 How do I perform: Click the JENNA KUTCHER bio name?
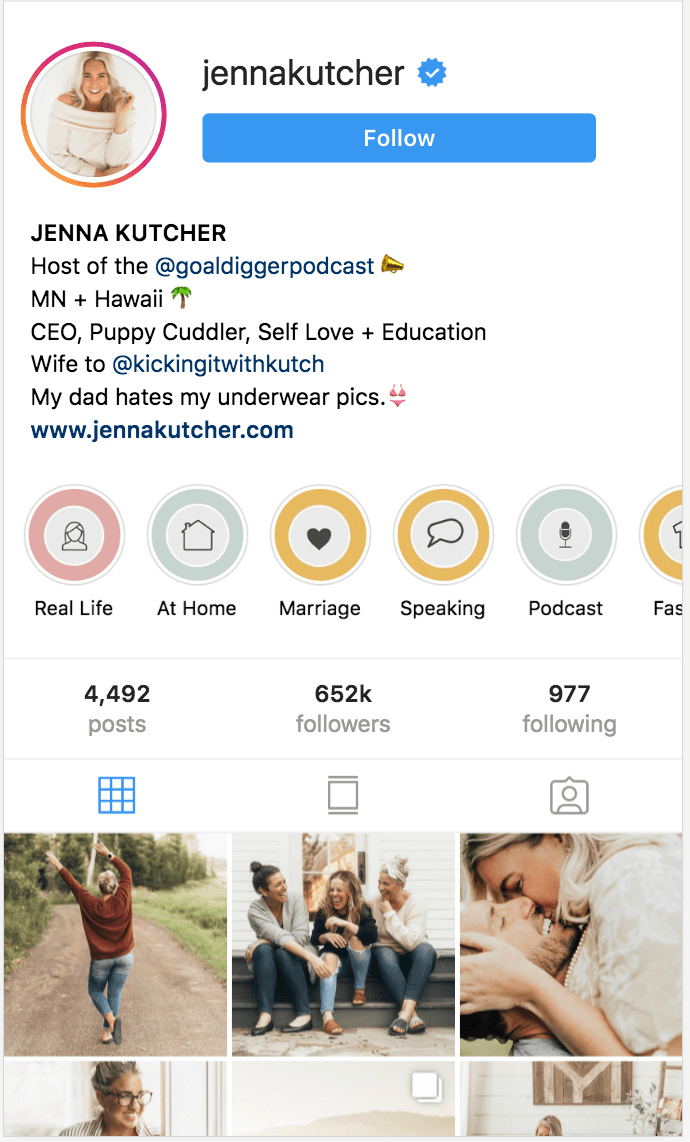tap(128, 233)
